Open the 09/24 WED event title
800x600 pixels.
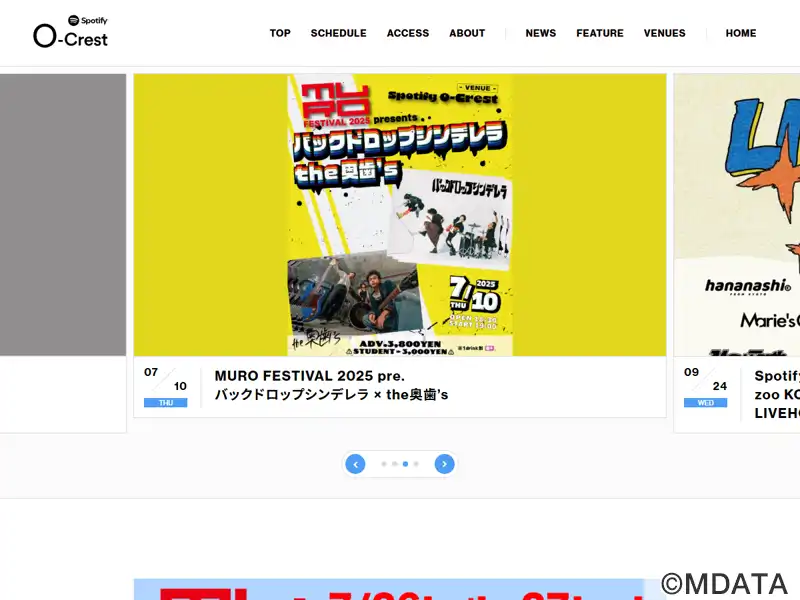777,394
